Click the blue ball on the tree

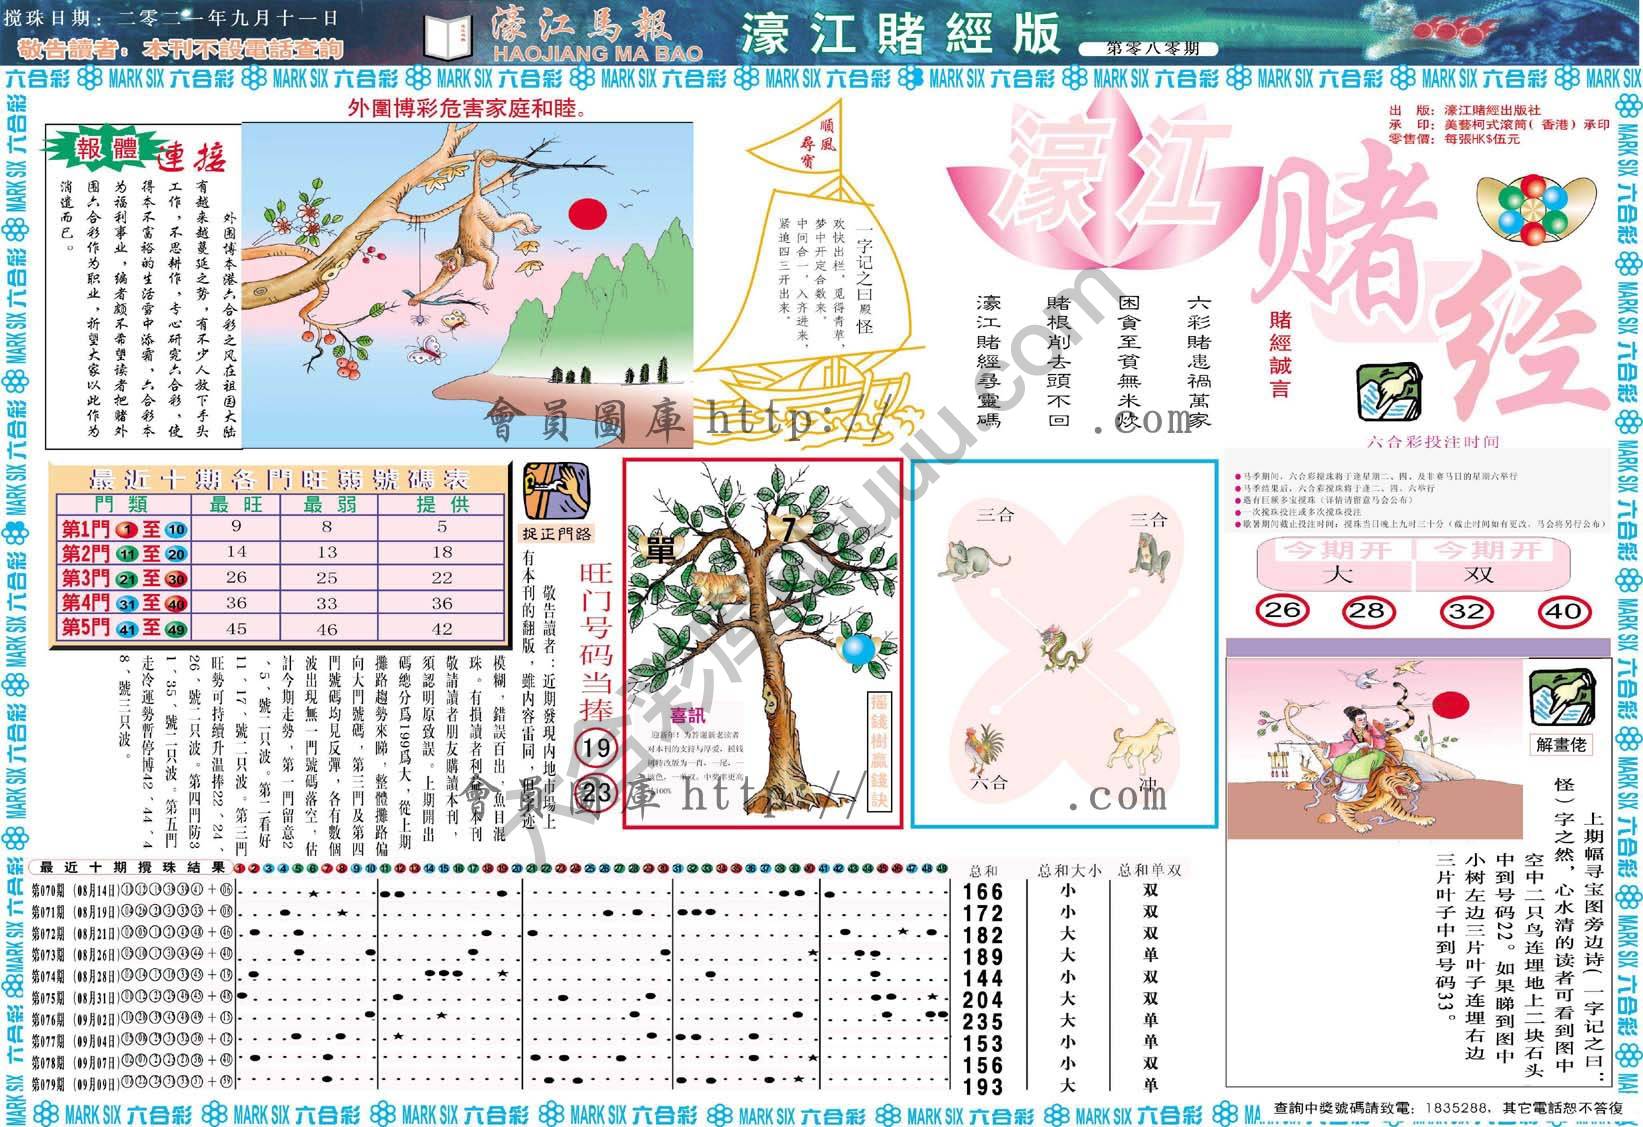857,649
